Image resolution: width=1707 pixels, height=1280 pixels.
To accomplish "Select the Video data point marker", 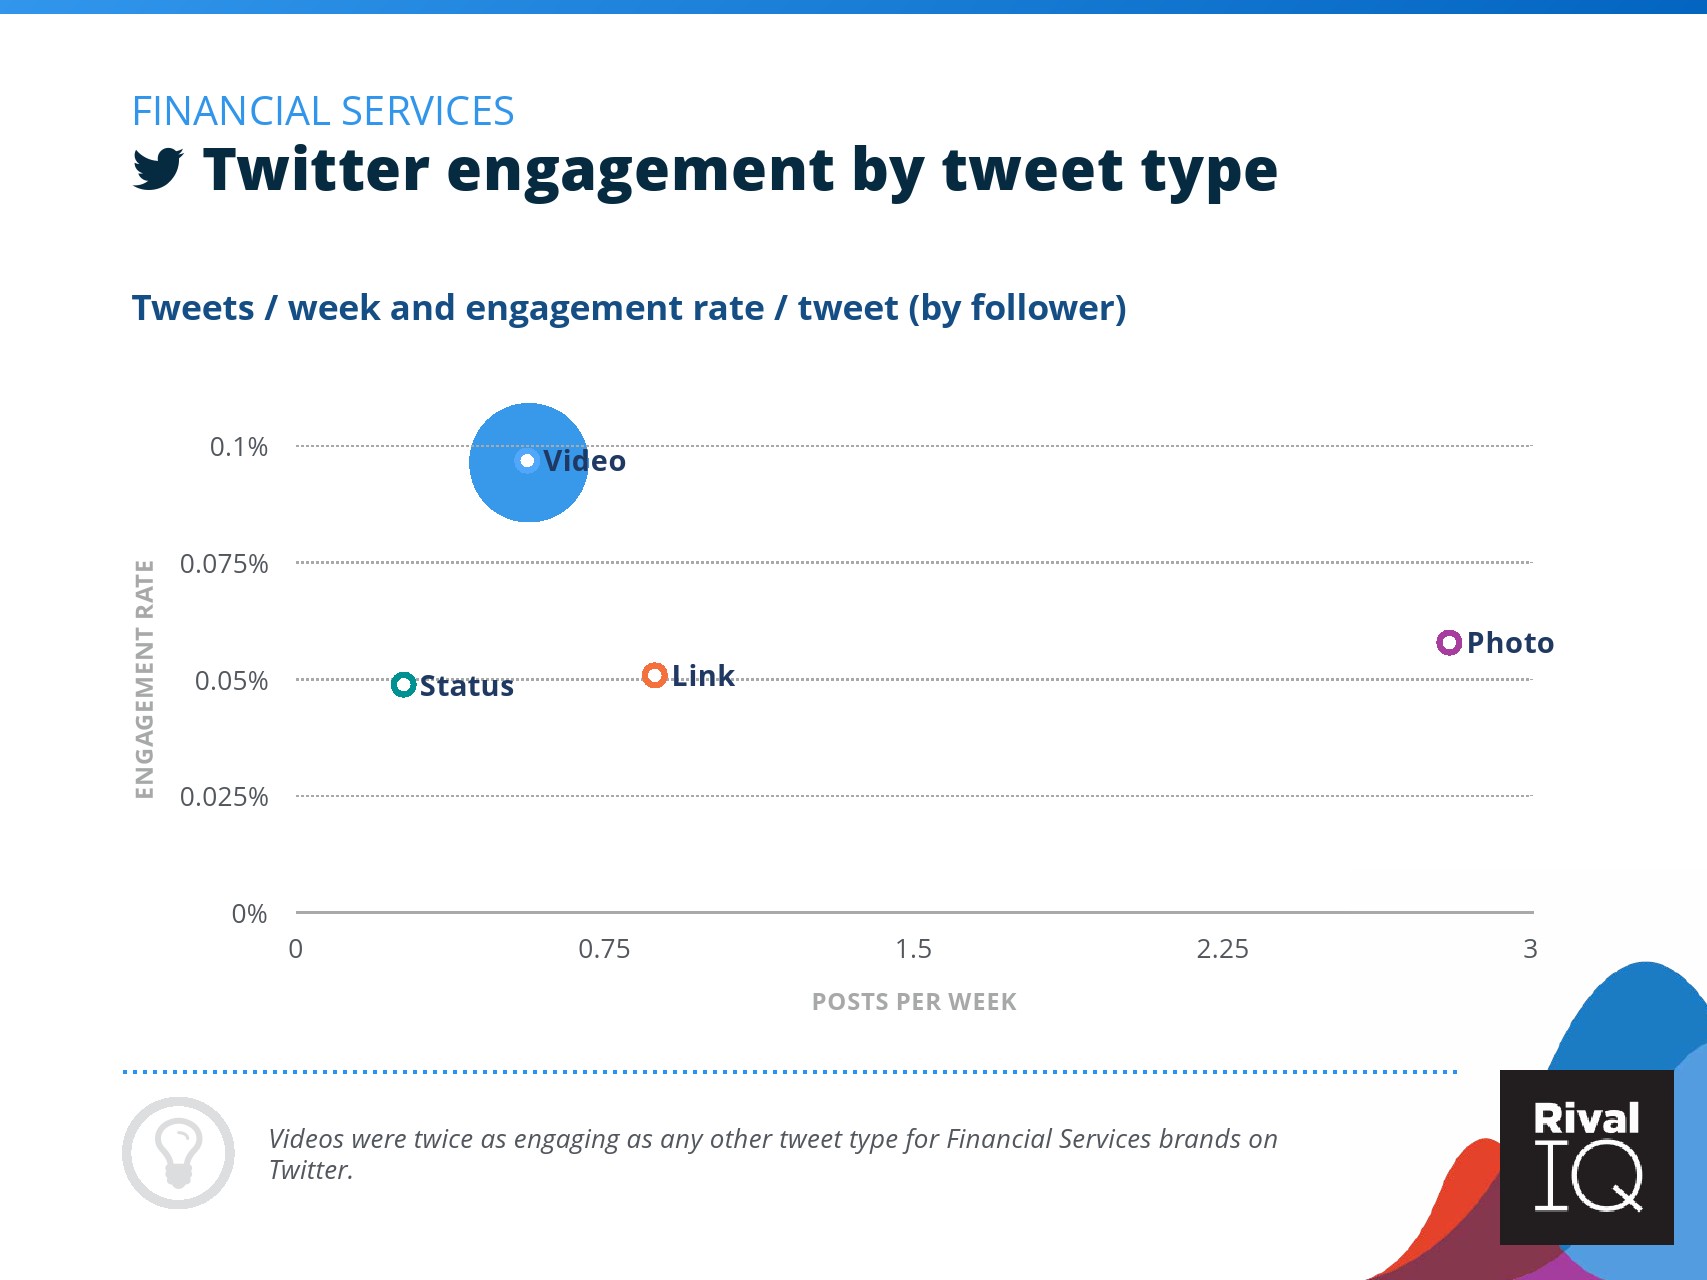I will click(527, 461).
